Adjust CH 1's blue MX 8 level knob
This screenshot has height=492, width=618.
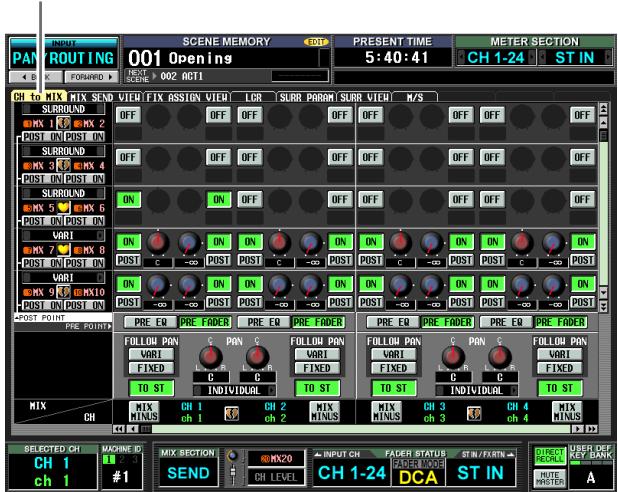[x=189, y=243]
